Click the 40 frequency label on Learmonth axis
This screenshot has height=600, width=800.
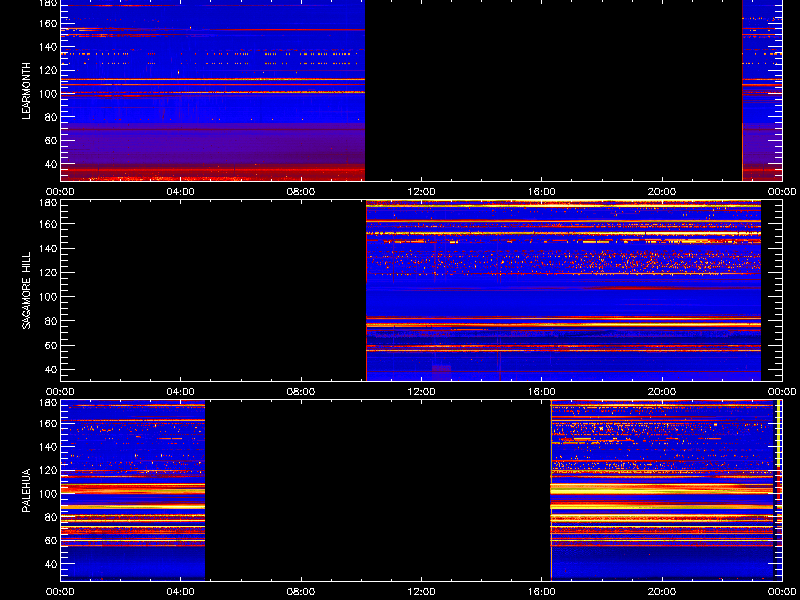click(x=53, y=164)
